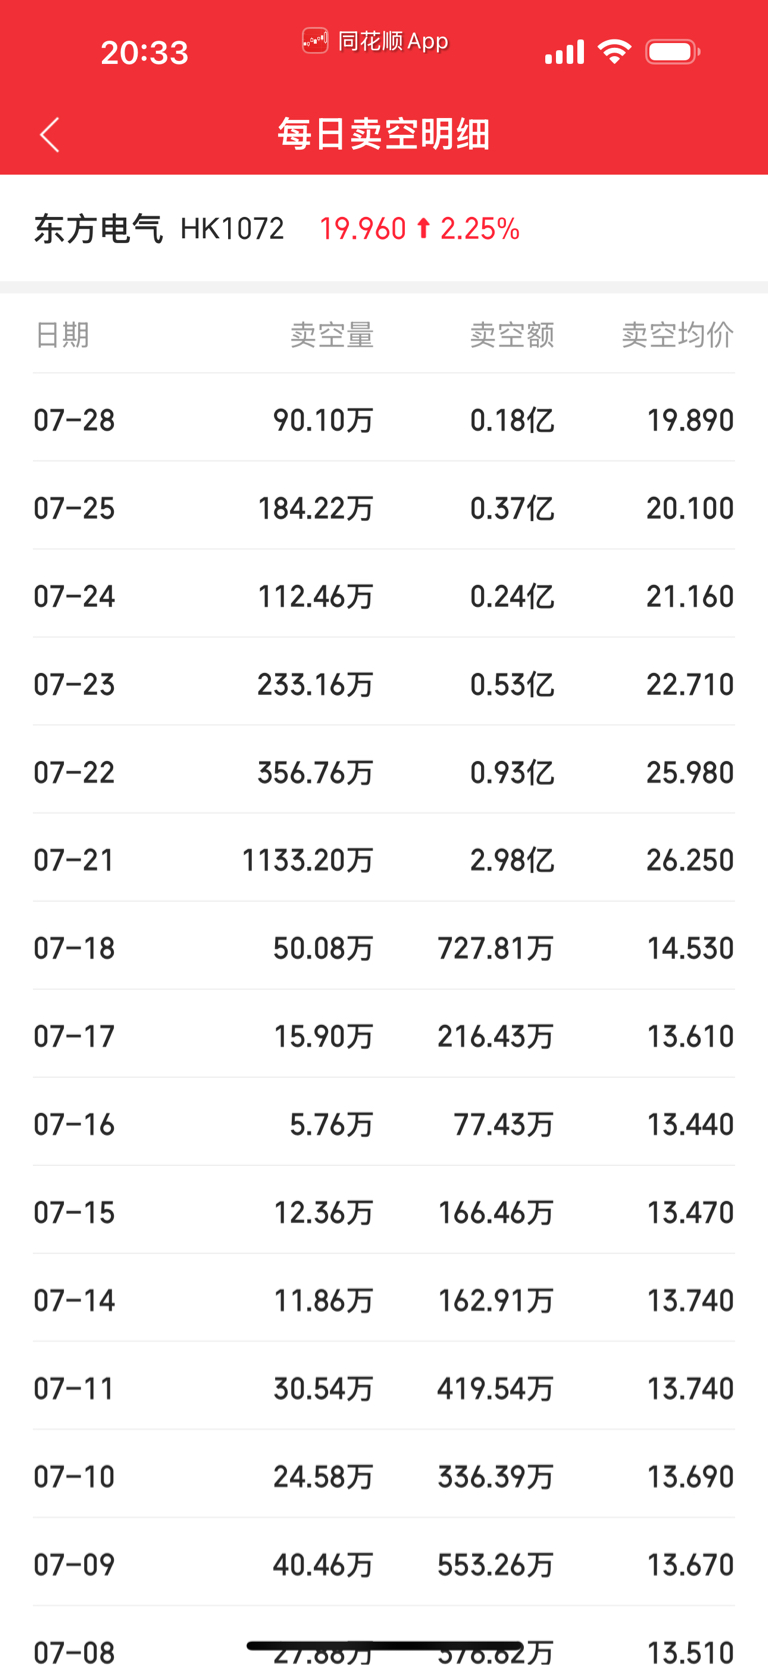Image resolution: width=768 pixels, height=1665 pixels.
Task: Tap the 每日卖空明细 page title
Action: (384, 134)
